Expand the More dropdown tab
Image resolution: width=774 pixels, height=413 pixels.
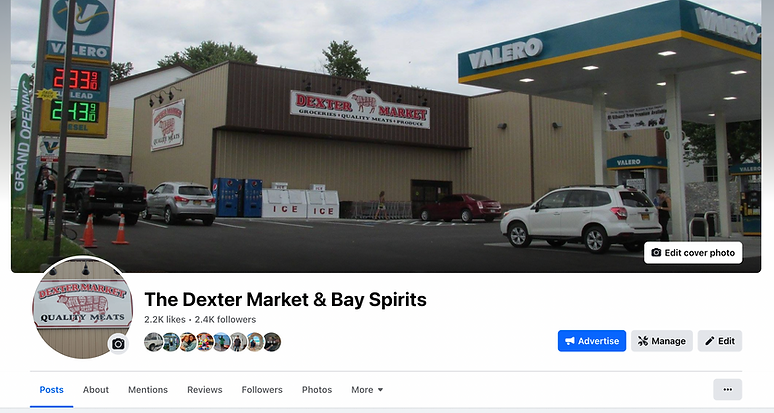(367, 390)
